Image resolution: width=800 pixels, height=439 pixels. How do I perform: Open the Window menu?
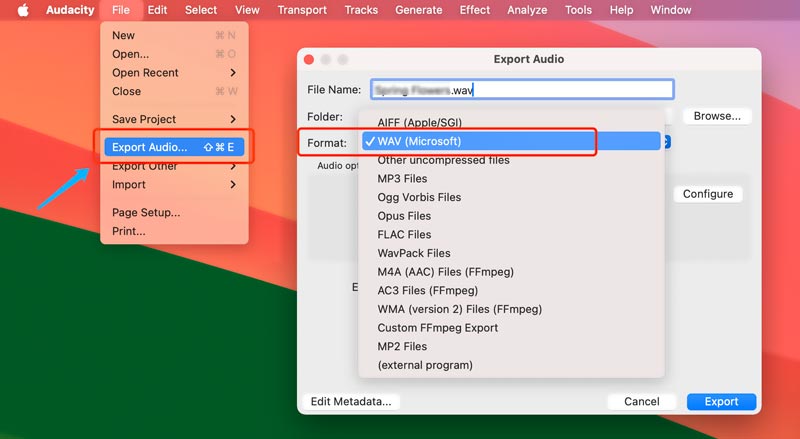coord(670,10)
